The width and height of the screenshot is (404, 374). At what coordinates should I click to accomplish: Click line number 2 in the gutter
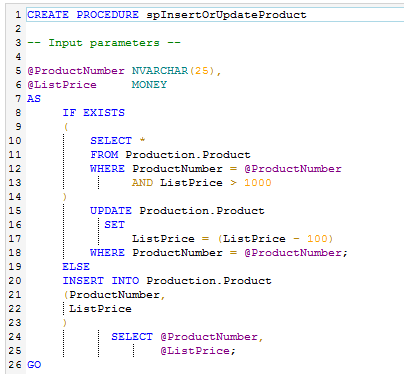point(18,29)
